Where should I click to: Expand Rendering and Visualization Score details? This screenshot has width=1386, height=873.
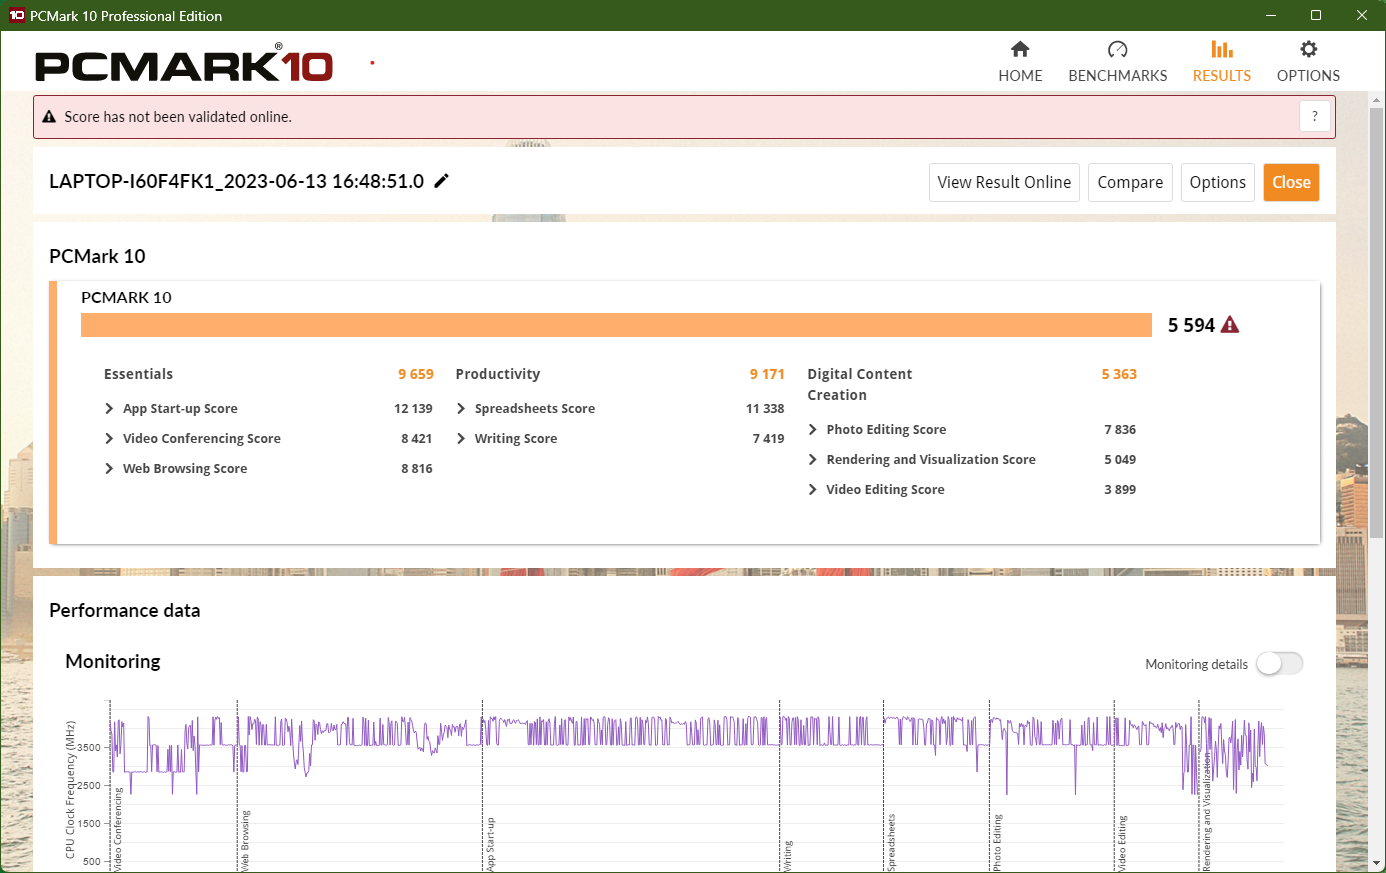point(813,460)
